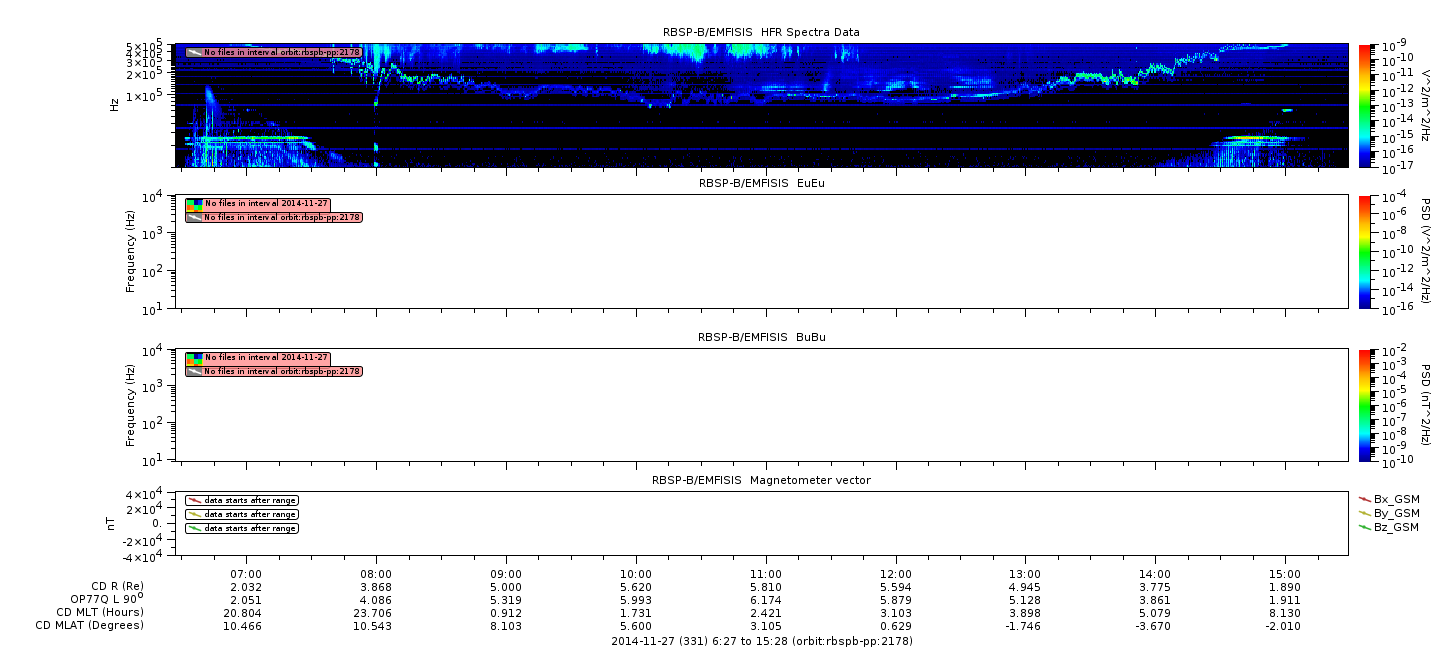Click the time range caption under the axis
Image resolution: width=1447 pixels, height=658 pixels.
tap(761, 641)
